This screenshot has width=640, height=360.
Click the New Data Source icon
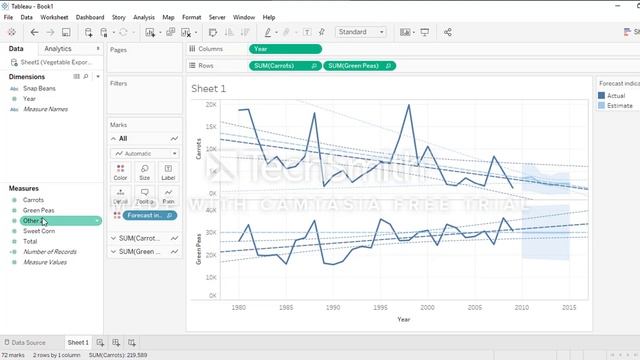(x=88, y=32)
